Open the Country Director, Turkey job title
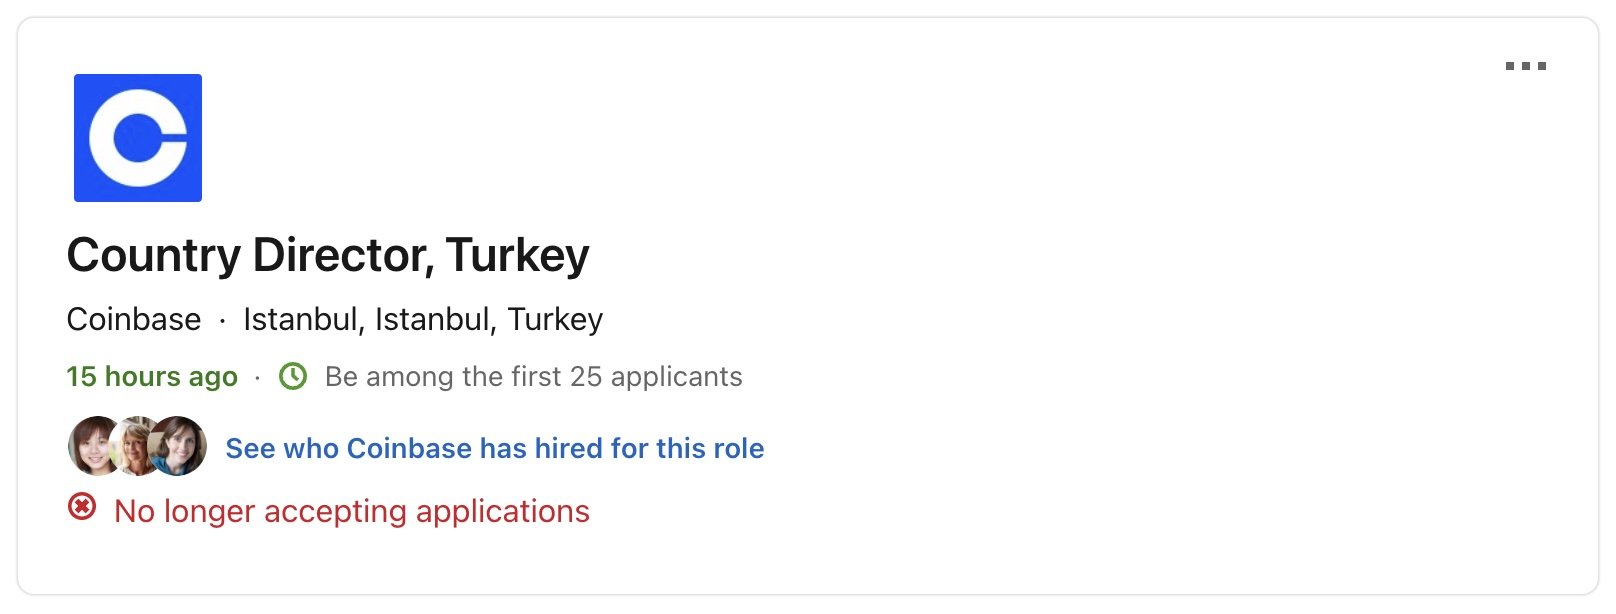Screen dimensions: 1616x614 329,254
